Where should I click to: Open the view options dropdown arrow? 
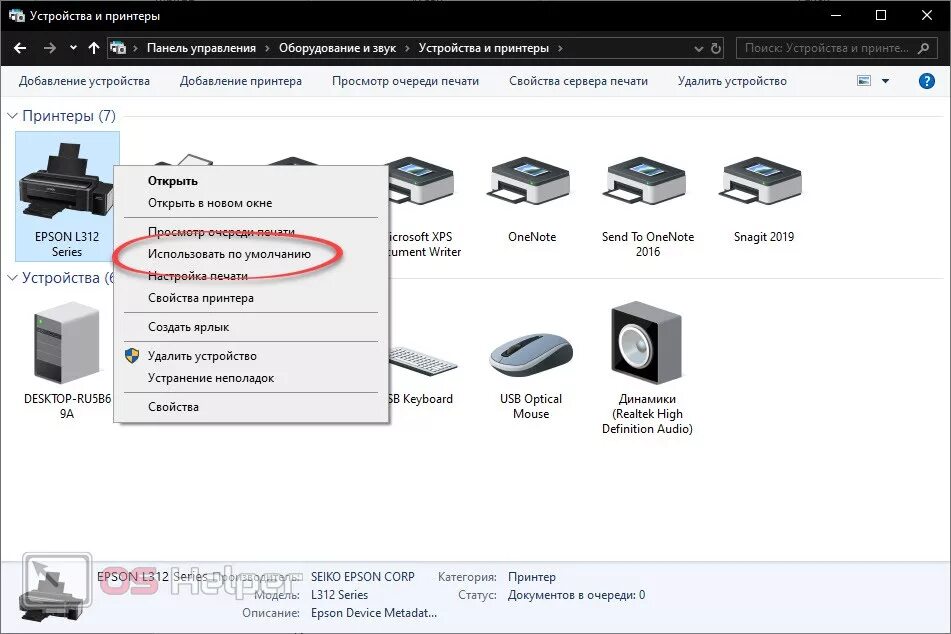(x=885, y=81)
